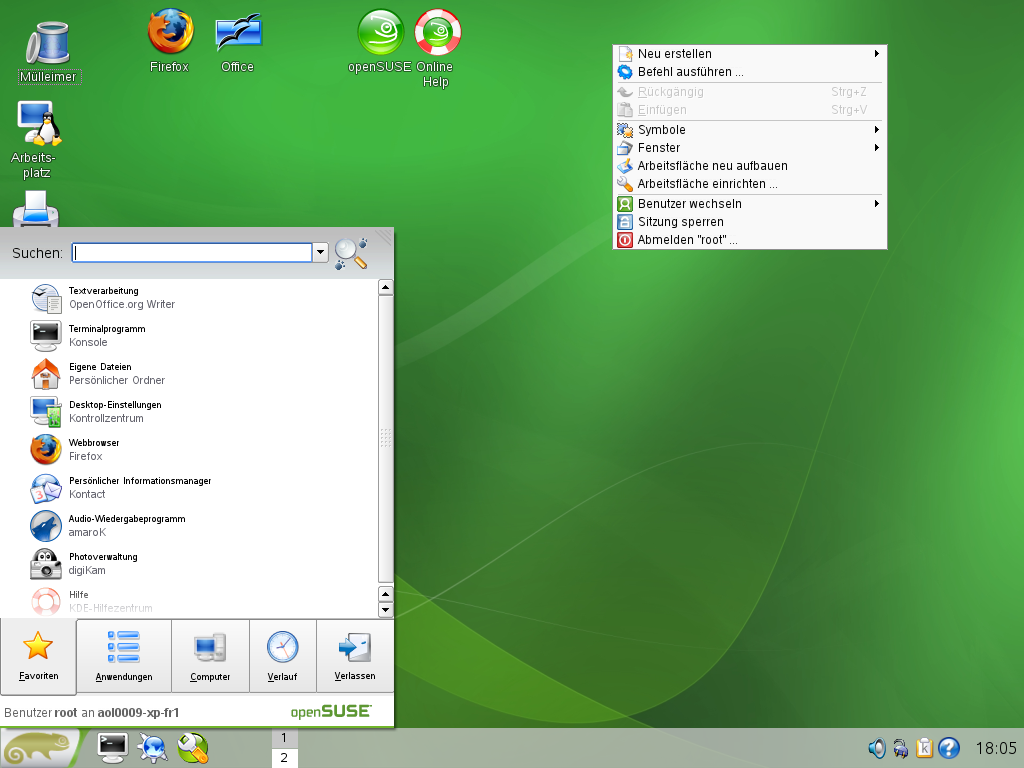1024x768 pixels.
Task: Expand the search field dropdown arrow
Action: (321, 253)
